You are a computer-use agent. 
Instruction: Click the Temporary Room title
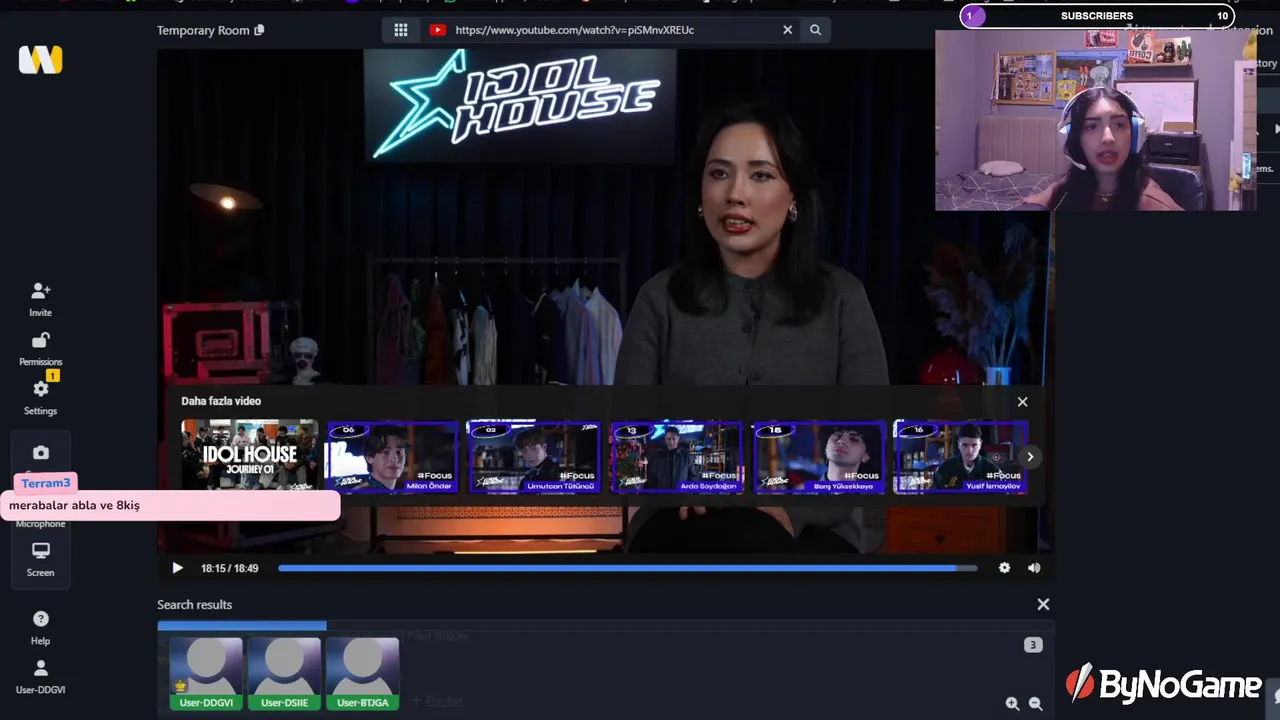pos(203,30)
